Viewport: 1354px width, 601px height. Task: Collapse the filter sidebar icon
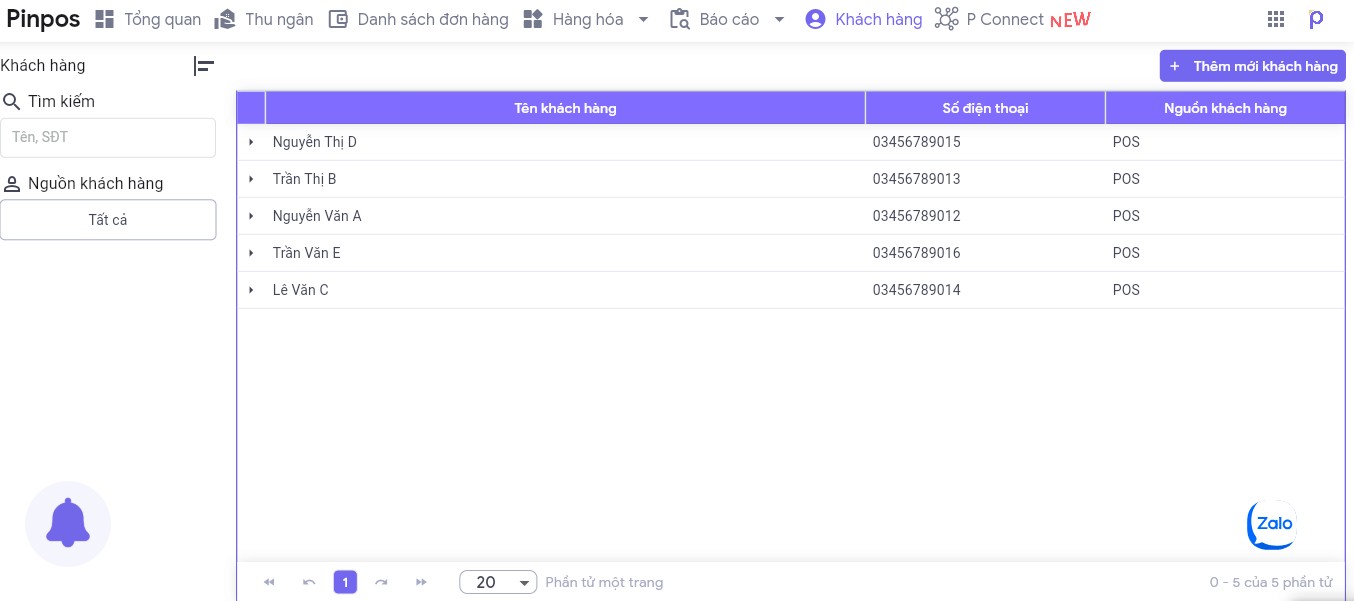point(204,66)
